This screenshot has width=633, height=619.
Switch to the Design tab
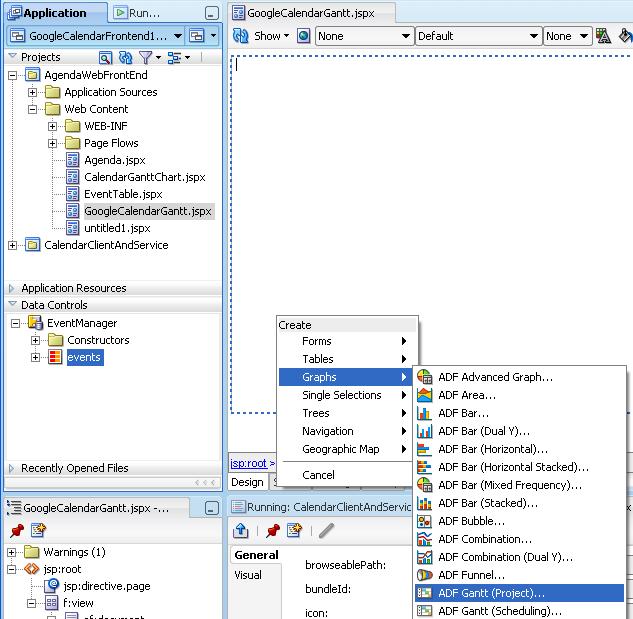(248, 482)
